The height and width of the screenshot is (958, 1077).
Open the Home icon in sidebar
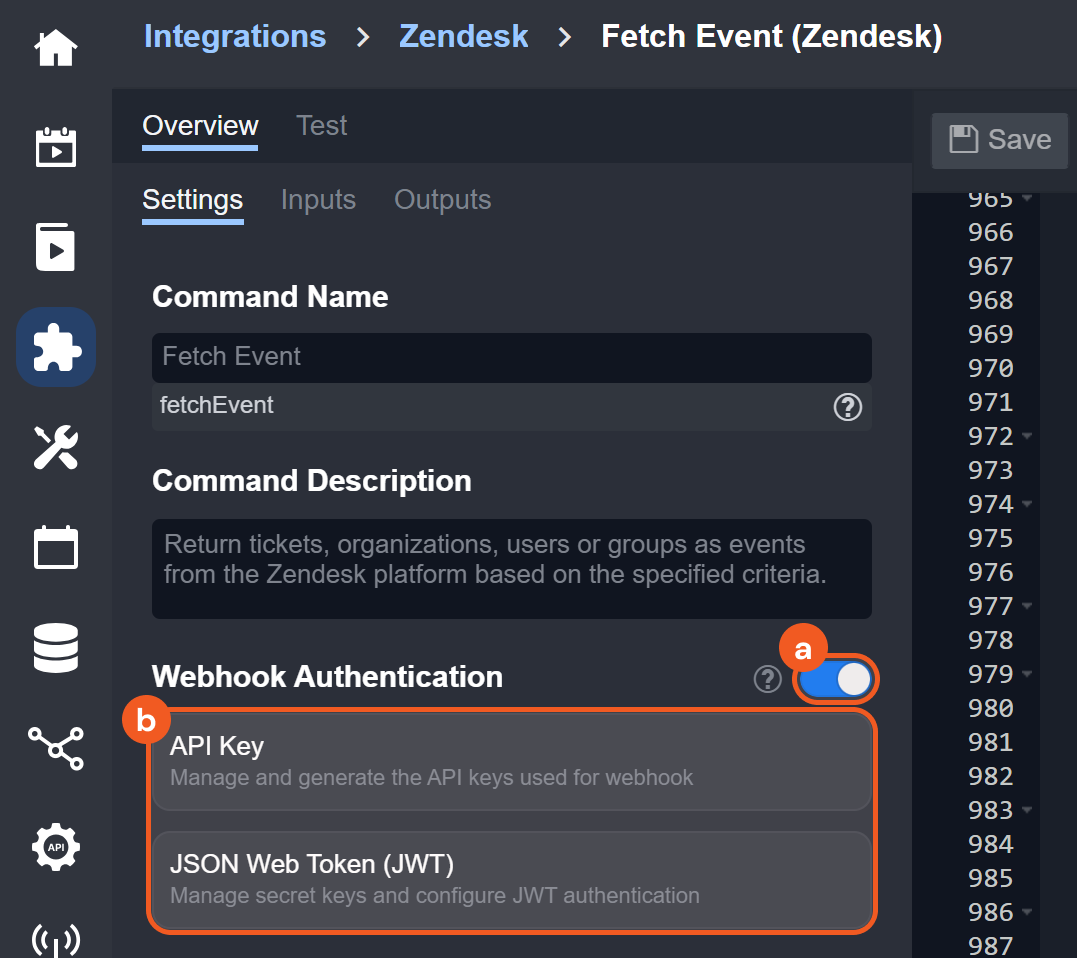[56, 48]
